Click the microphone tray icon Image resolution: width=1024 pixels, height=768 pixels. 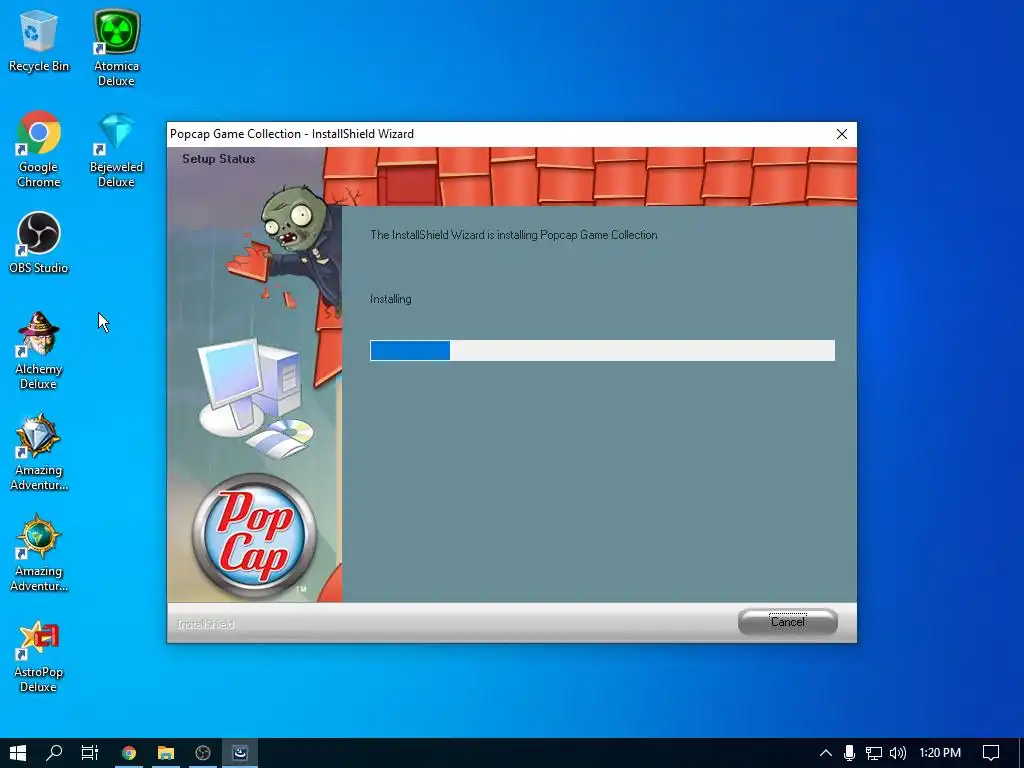click(849, 753)
